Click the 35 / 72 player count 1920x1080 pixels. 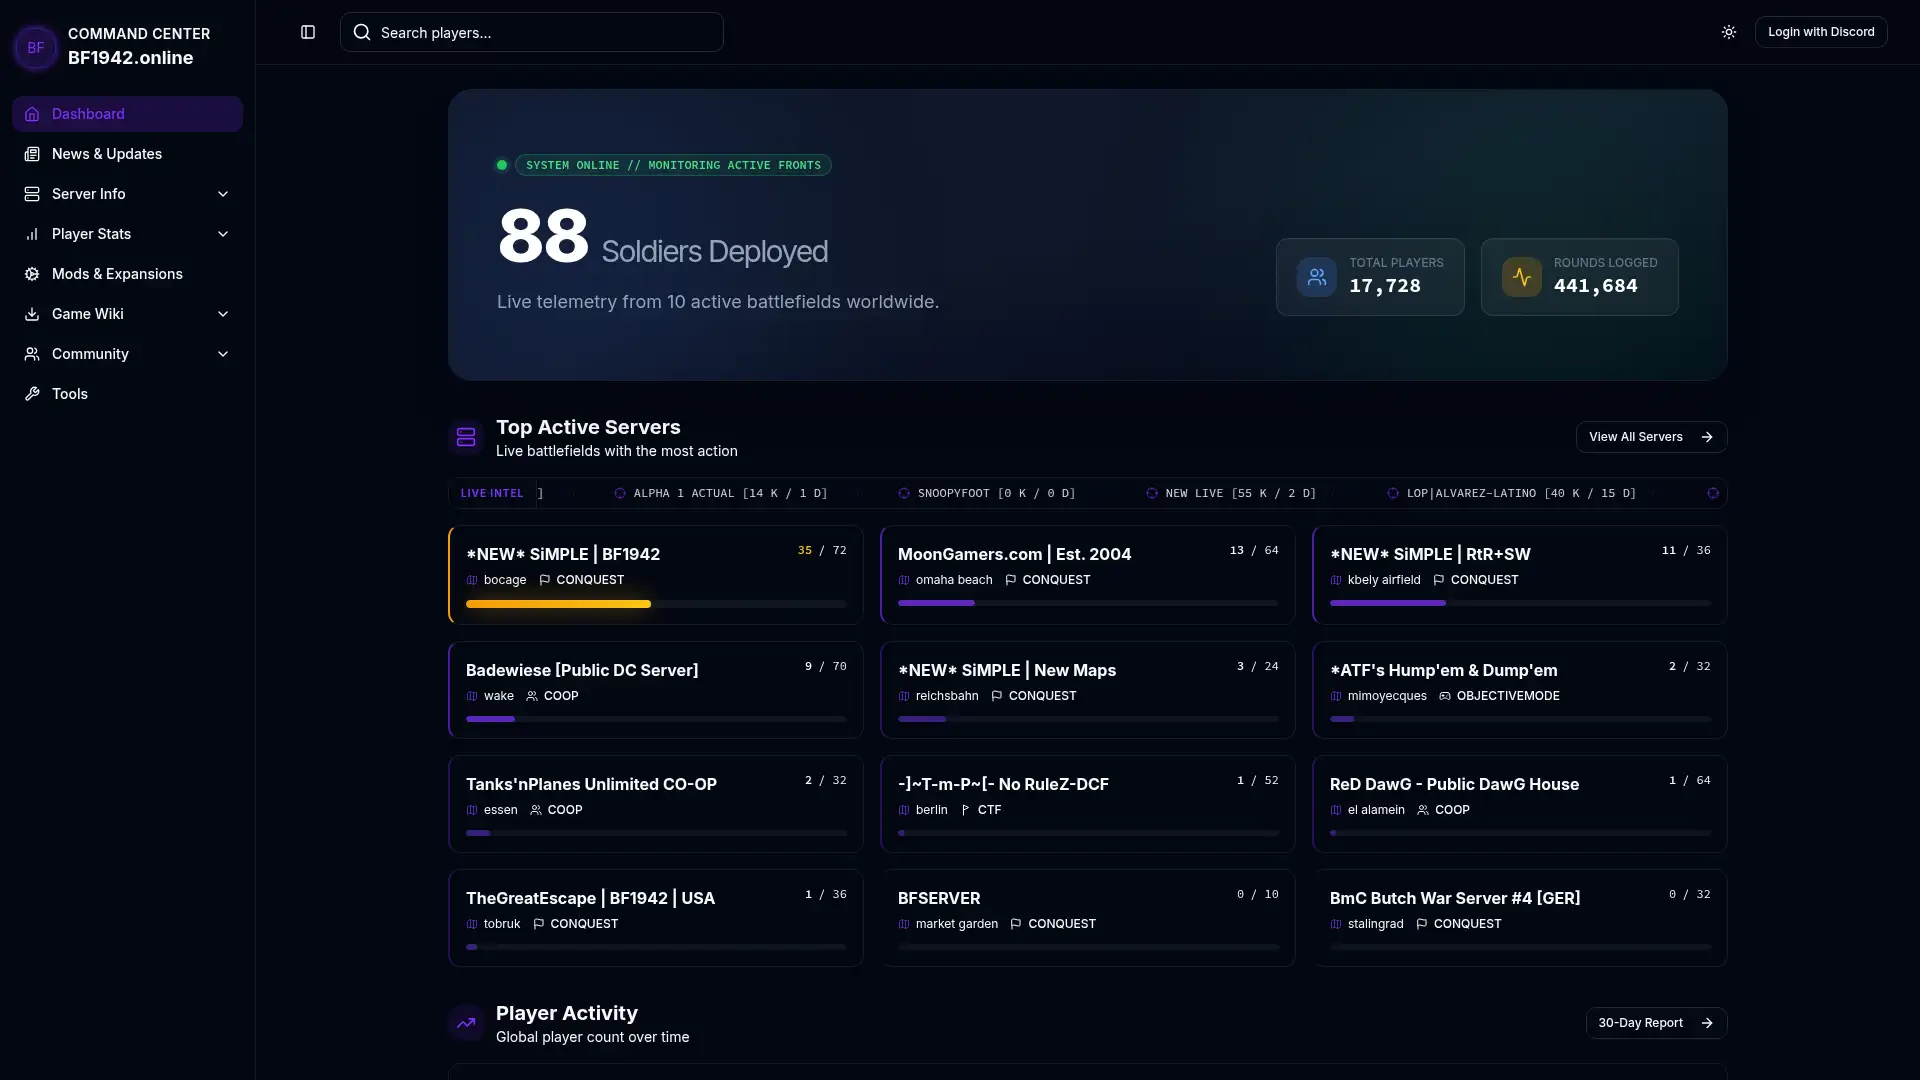click(x=822, y=551)
